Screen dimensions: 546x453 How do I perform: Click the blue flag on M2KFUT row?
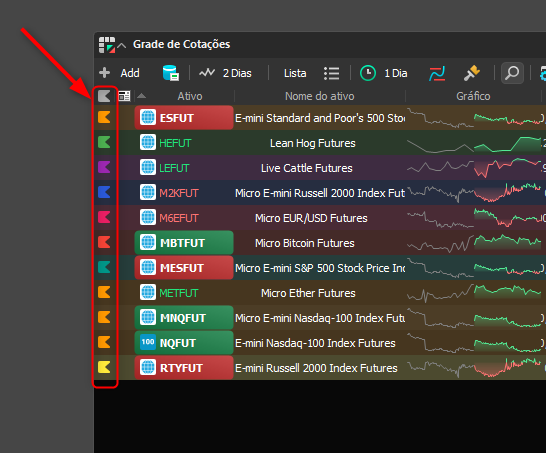(104, 192)
